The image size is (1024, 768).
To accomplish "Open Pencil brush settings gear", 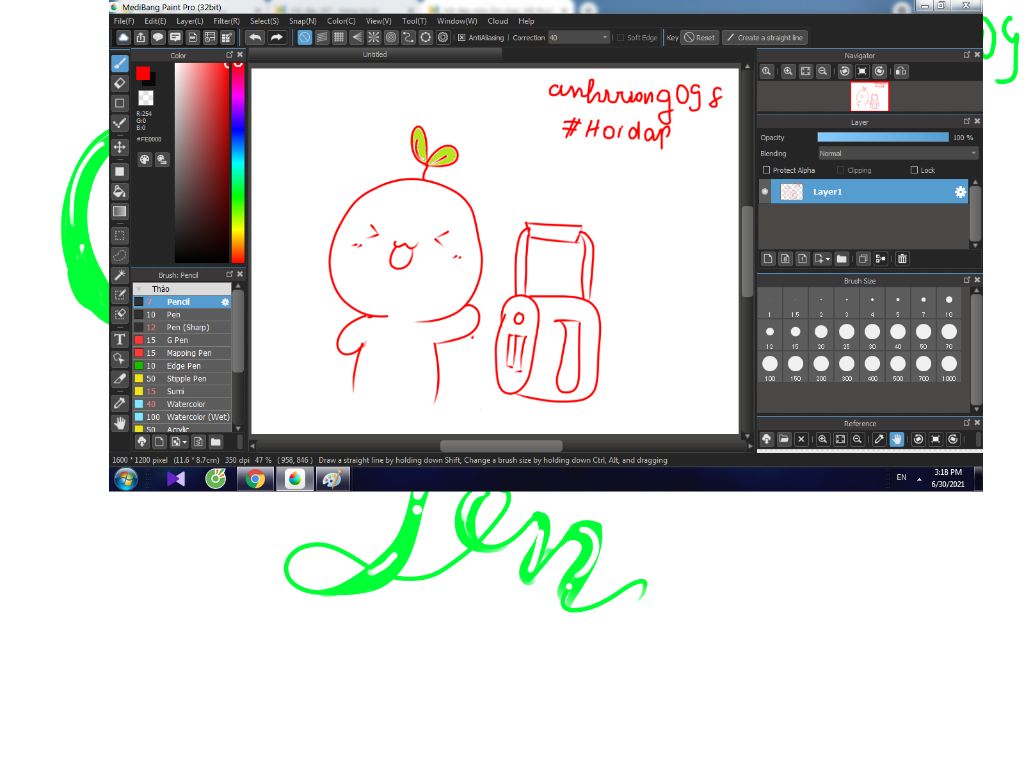I will click(x=225, y=302).
